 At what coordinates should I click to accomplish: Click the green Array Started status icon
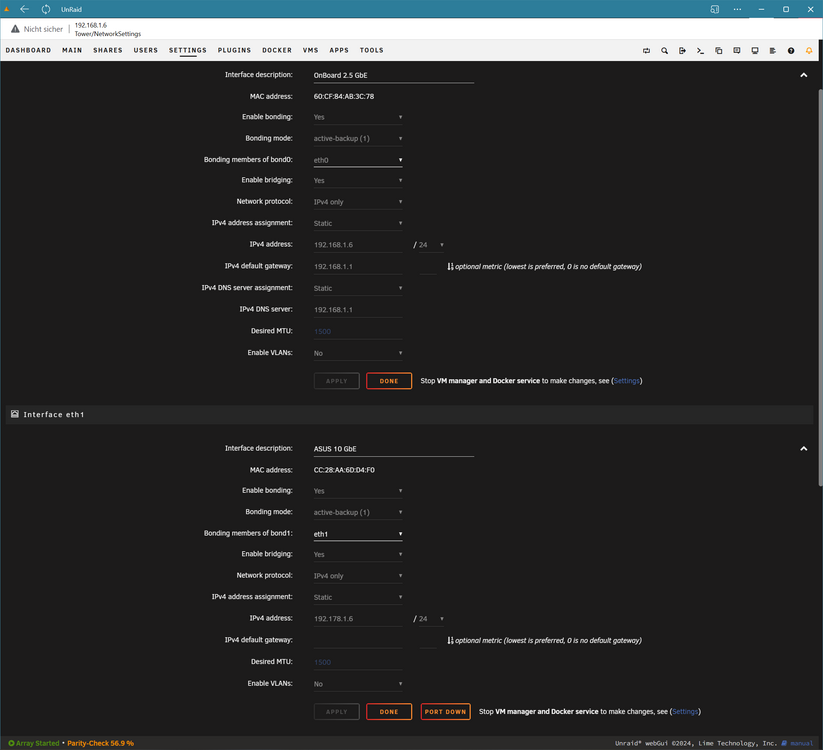point(12,743)
